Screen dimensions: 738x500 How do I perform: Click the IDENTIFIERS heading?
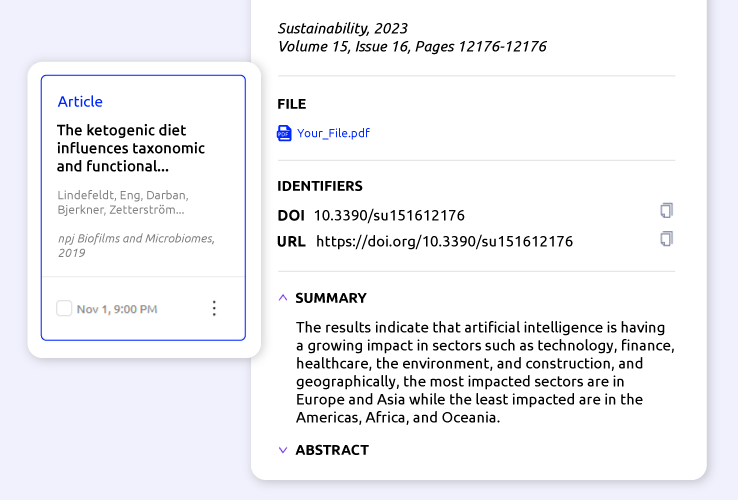tap(320, 186)
